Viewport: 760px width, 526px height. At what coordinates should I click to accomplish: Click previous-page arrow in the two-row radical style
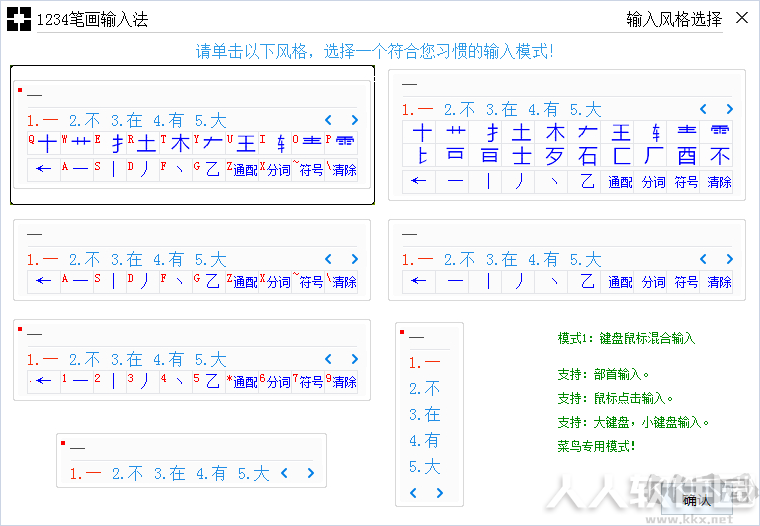click(x=703, y=109)
